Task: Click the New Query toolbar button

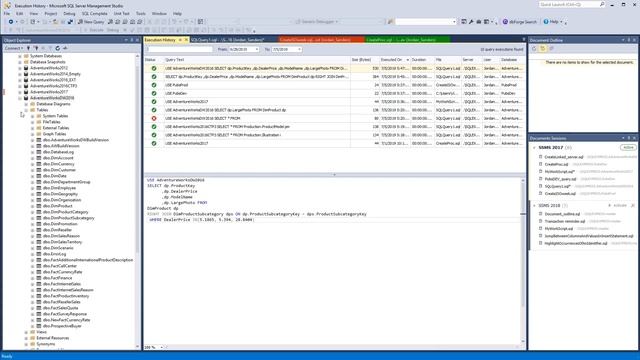Action: (91, 22)
